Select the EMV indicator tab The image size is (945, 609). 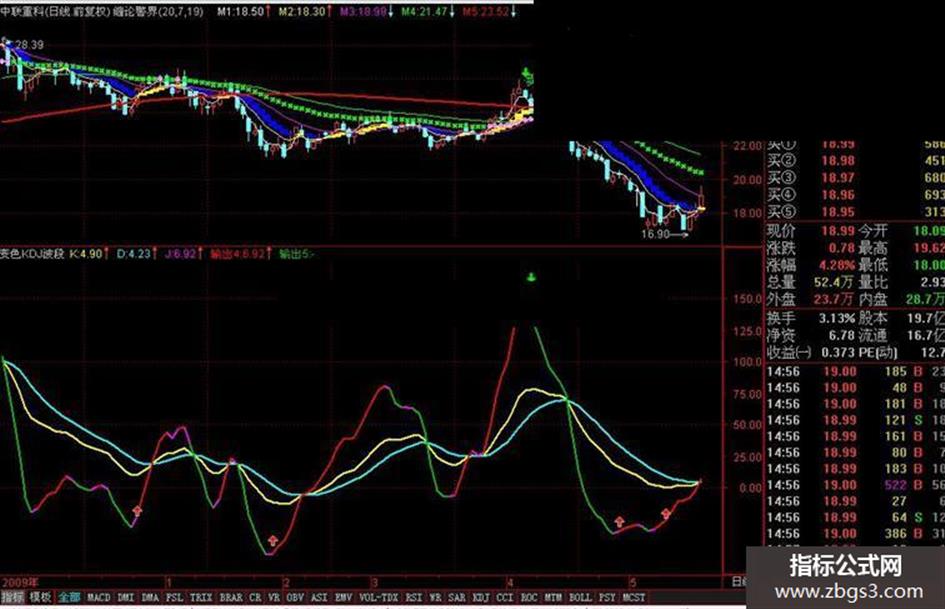point(344,597)
